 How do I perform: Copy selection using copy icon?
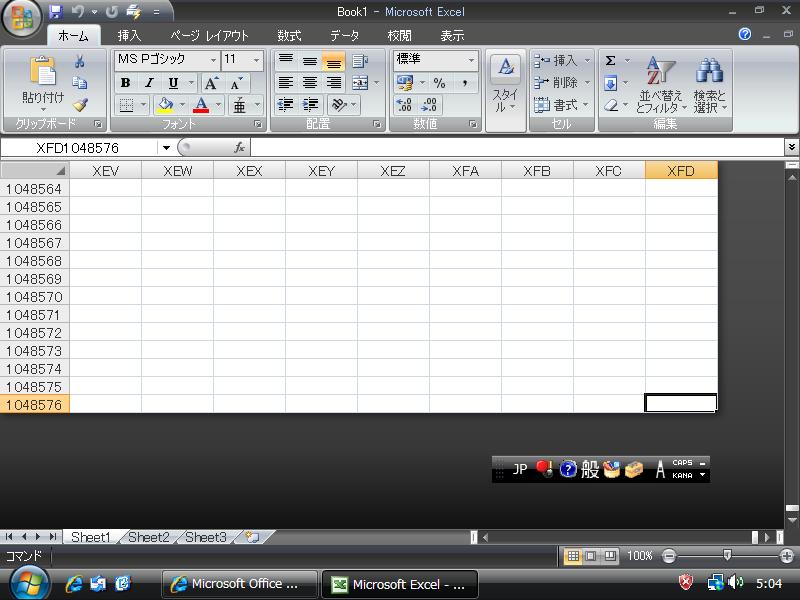80,83
